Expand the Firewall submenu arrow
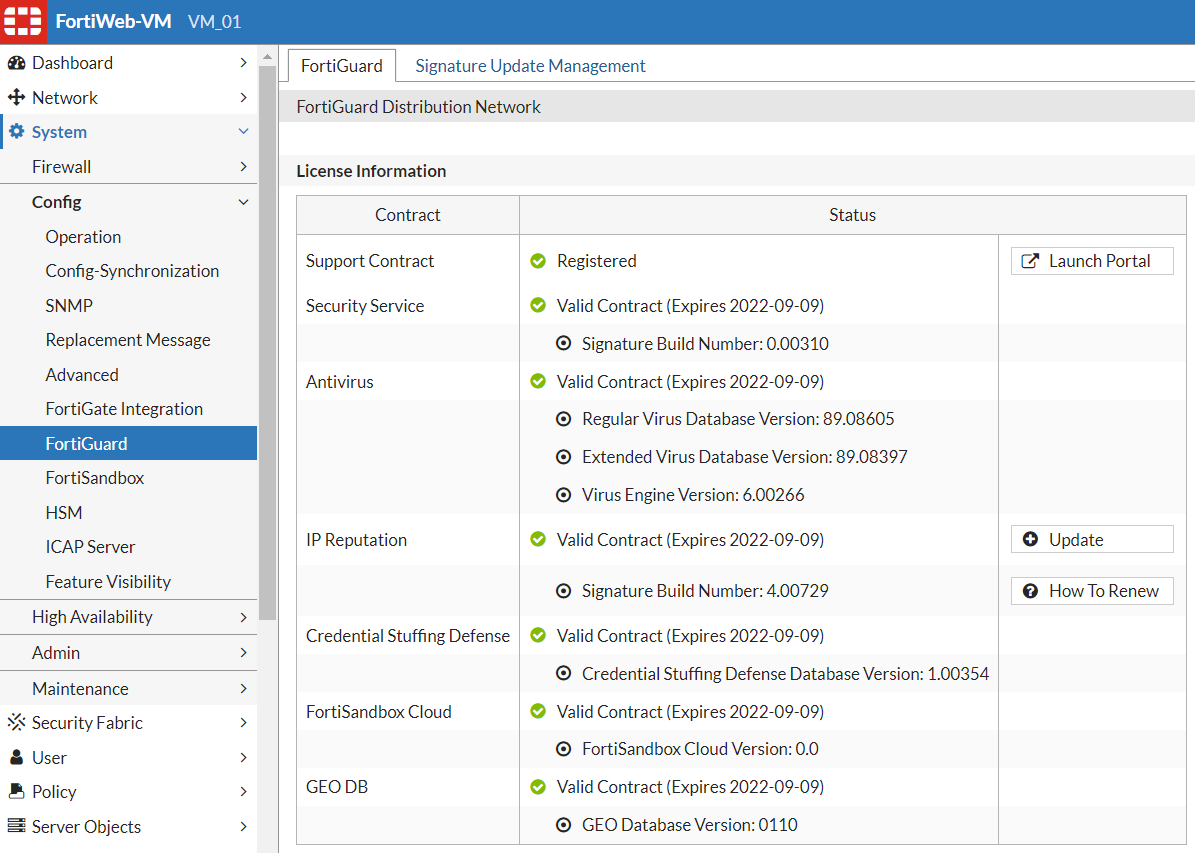Screen dimensions: 1195x853 tap(243, 167)
